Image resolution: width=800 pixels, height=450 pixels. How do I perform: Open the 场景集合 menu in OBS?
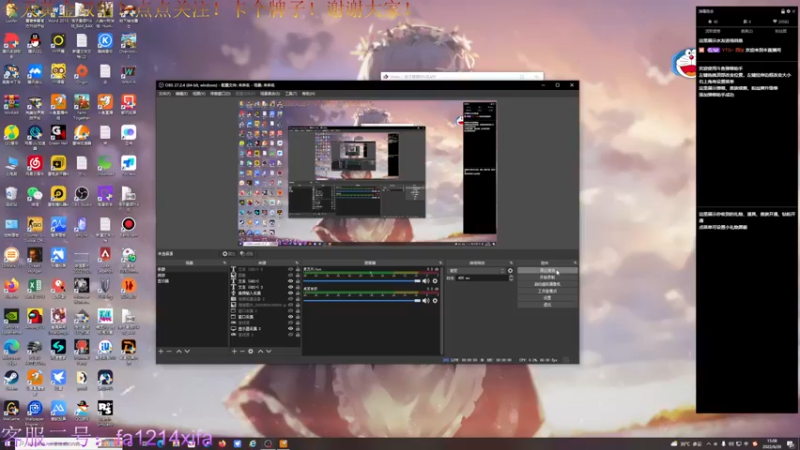pos(269,94)
